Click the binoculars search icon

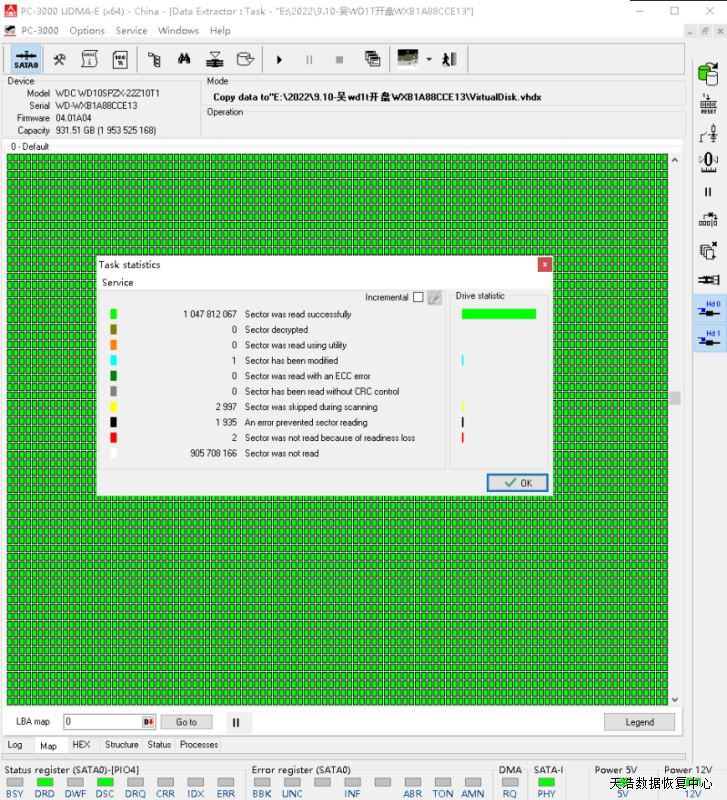[x=184, y=59]
